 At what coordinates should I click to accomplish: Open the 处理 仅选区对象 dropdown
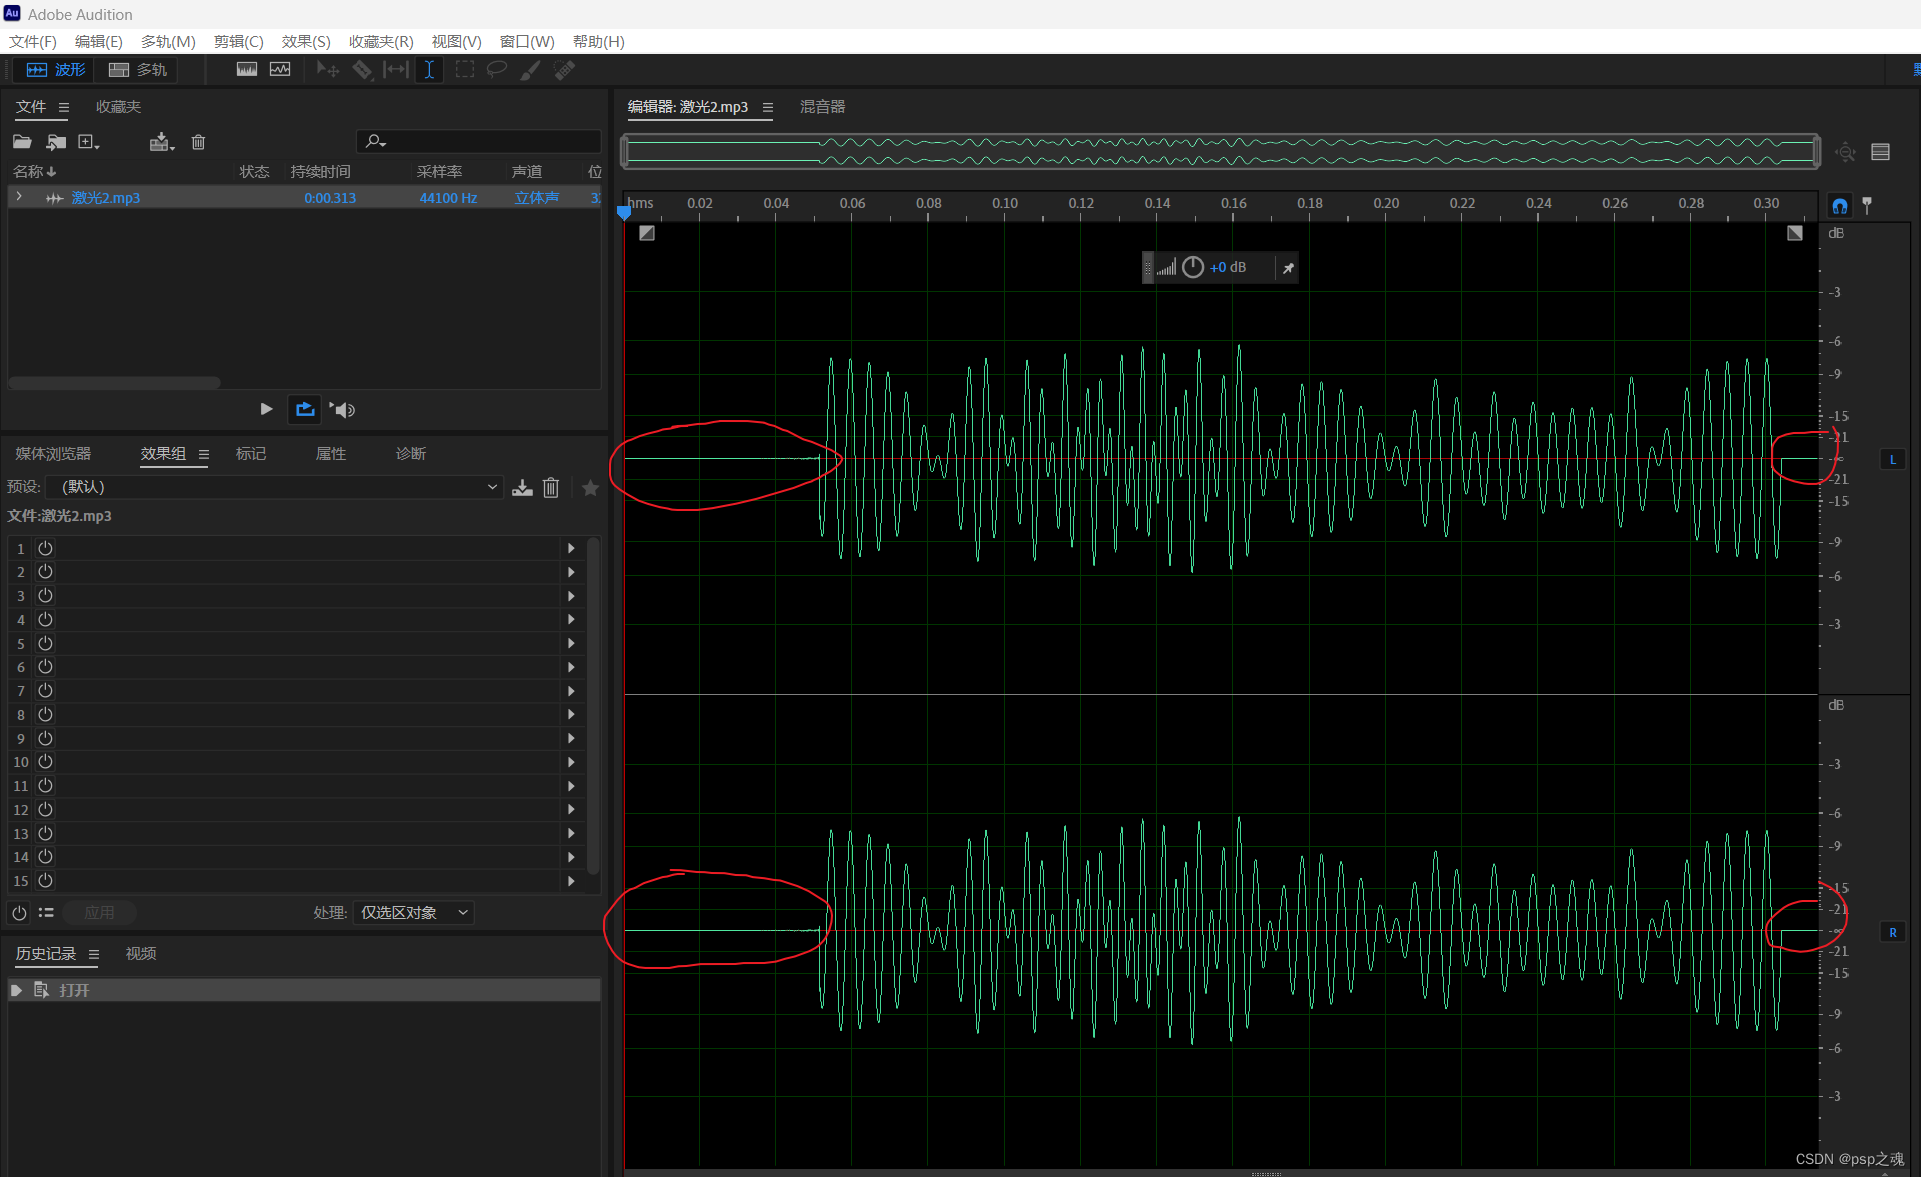coord(413,912)
